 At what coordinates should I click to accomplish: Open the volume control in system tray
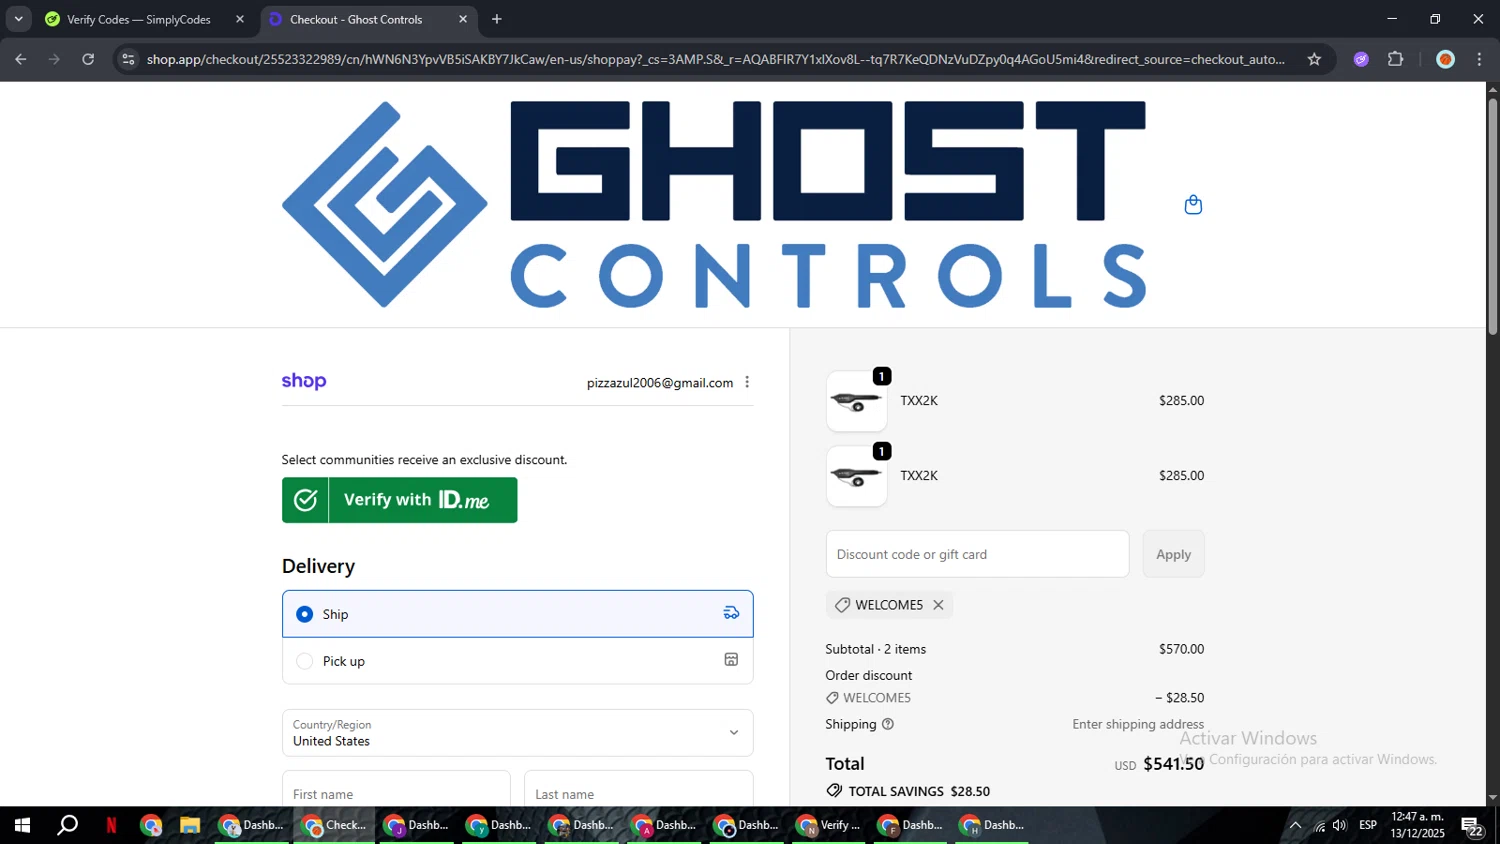[x=1340, y=825]
